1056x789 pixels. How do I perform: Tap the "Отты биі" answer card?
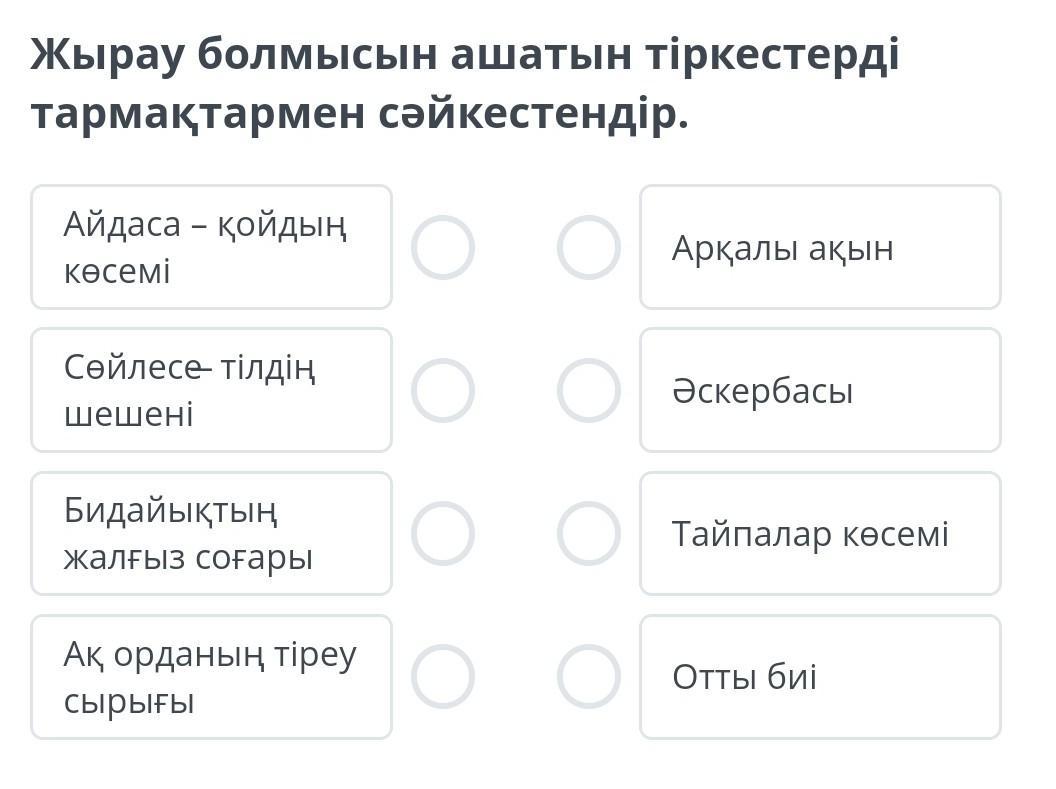pyautogui.click(x=819, y=677)
